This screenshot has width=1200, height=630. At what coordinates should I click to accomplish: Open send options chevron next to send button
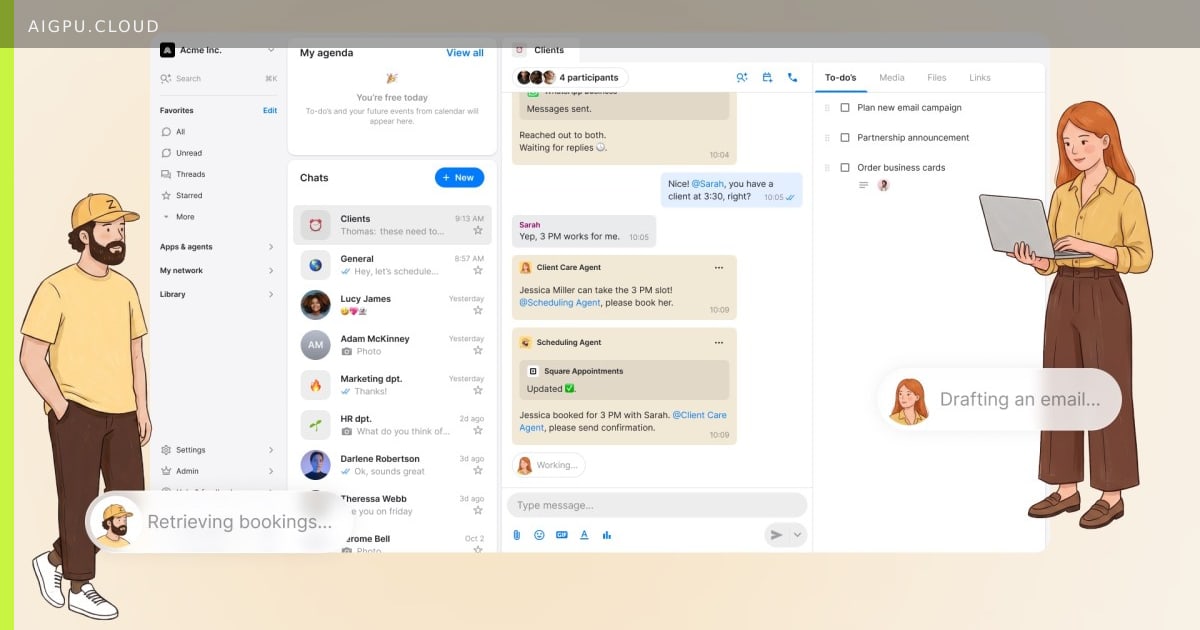[x=797, y=535]
